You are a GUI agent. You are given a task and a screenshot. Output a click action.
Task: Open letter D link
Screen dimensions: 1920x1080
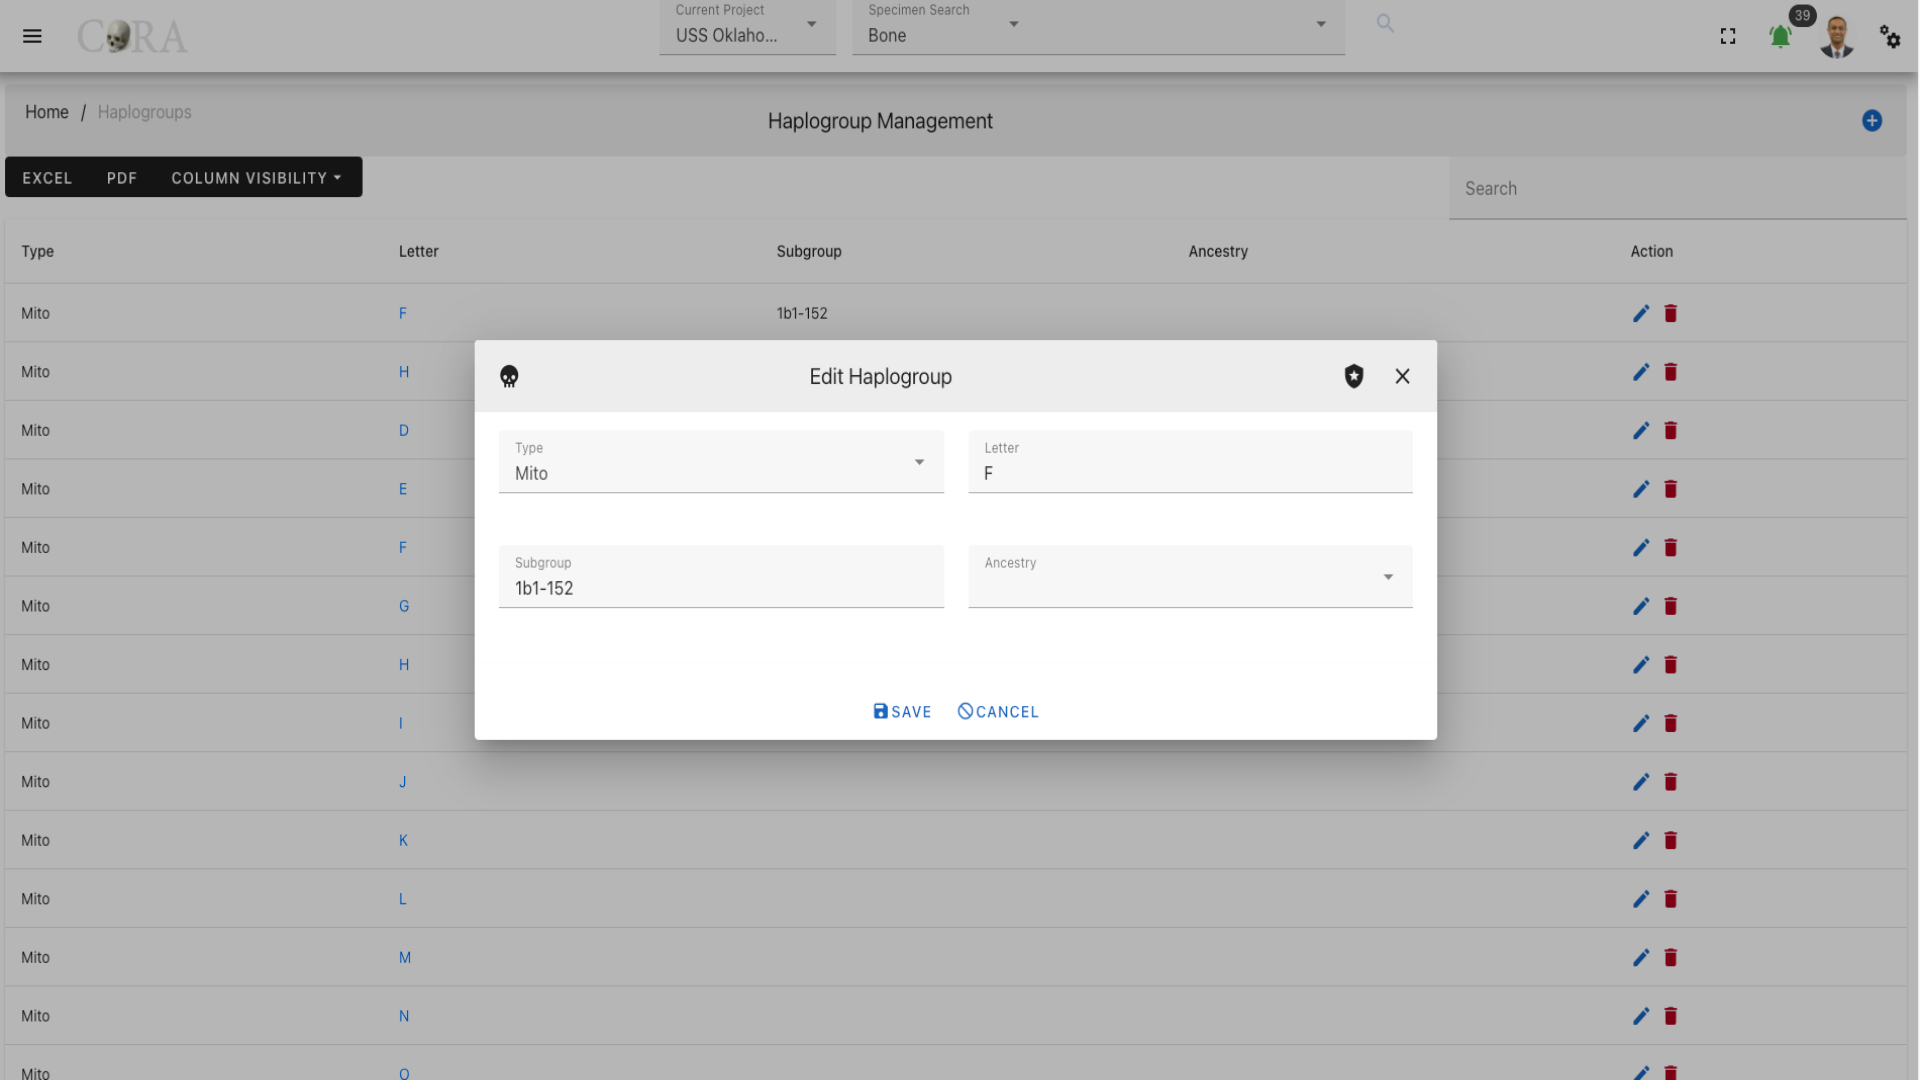coord(404,431)
